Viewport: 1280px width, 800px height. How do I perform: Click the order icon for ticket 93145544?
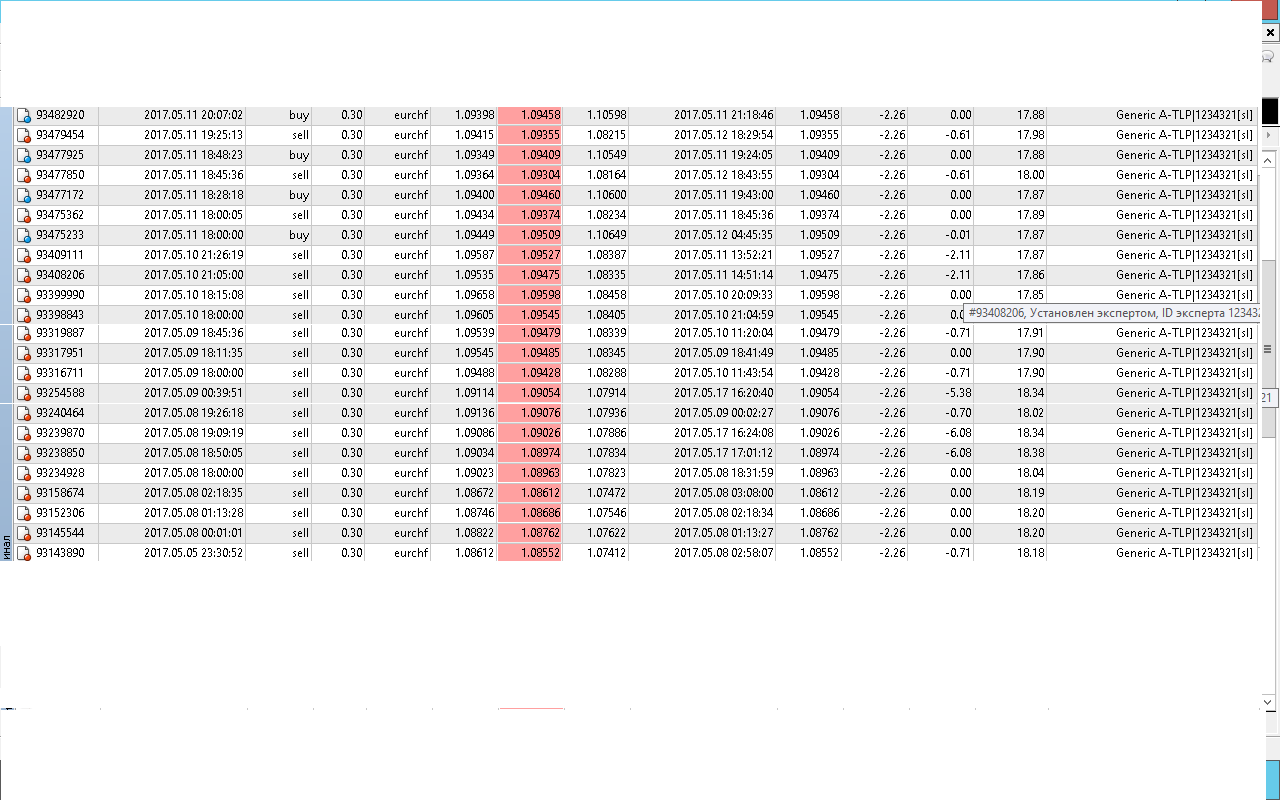click(24, 533)
